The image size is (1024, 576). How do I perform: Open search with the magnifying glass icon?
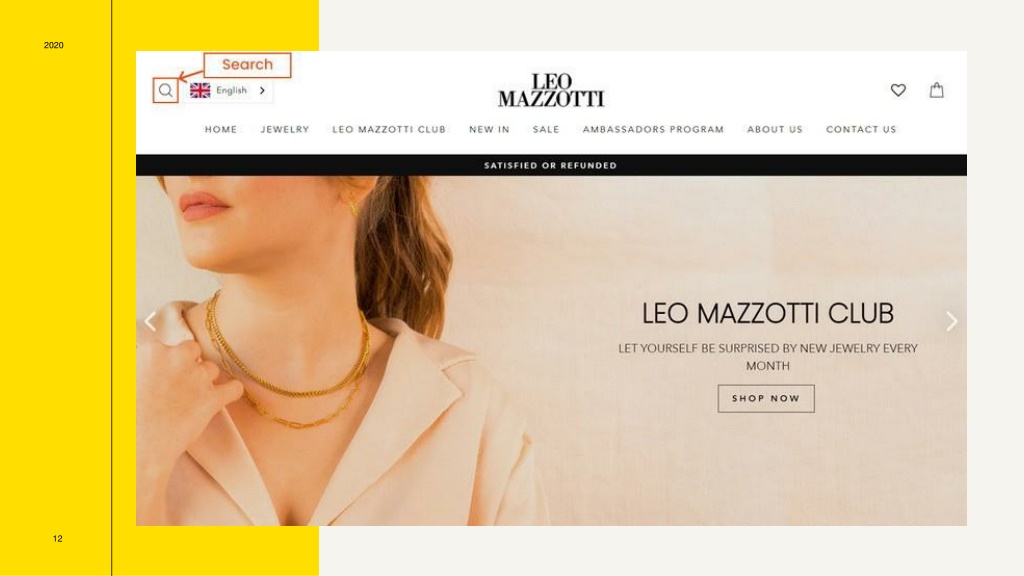click(166, 90)
